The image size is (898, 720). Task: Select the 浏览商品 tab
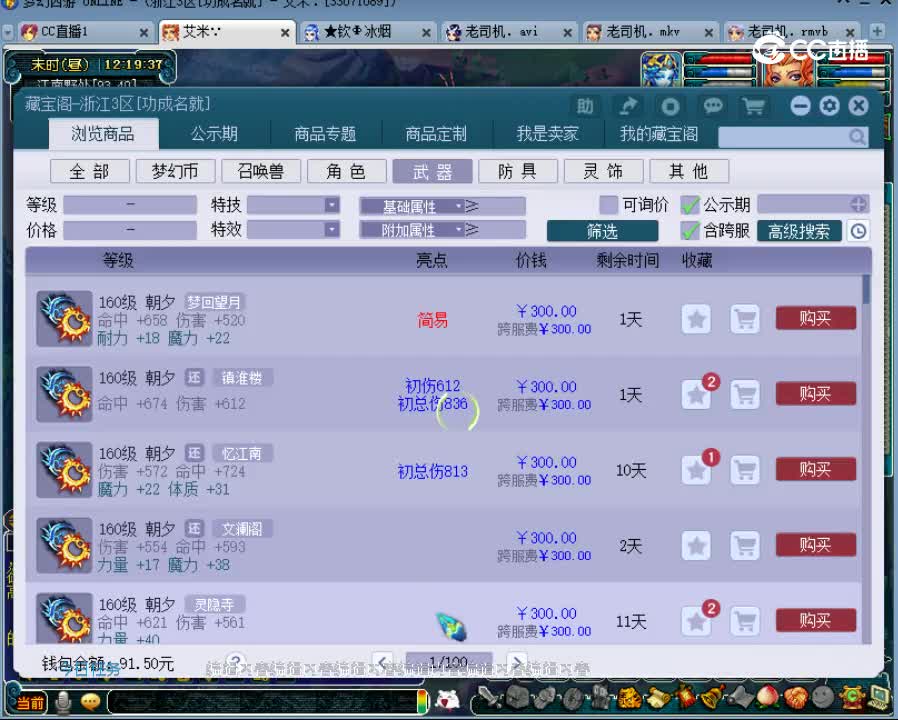(x=103, y=134)
